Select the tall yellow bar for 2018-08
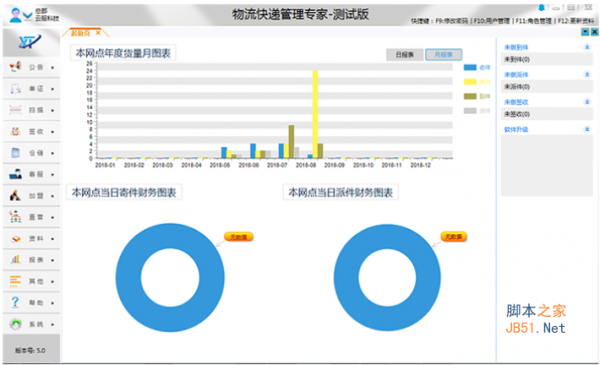Screen dimensions: 600x365 (315, 114)
